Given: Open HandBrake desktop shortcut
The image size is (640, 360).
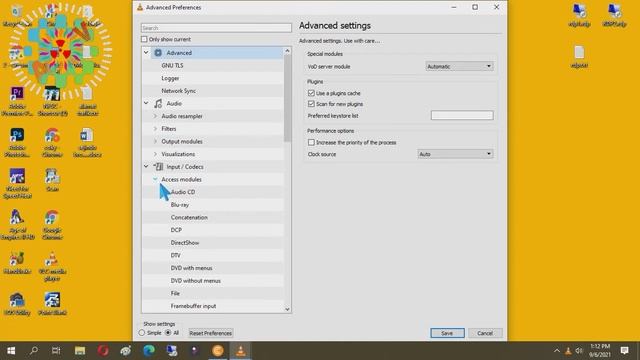Looking at the screenshot, I should (17, 263).
